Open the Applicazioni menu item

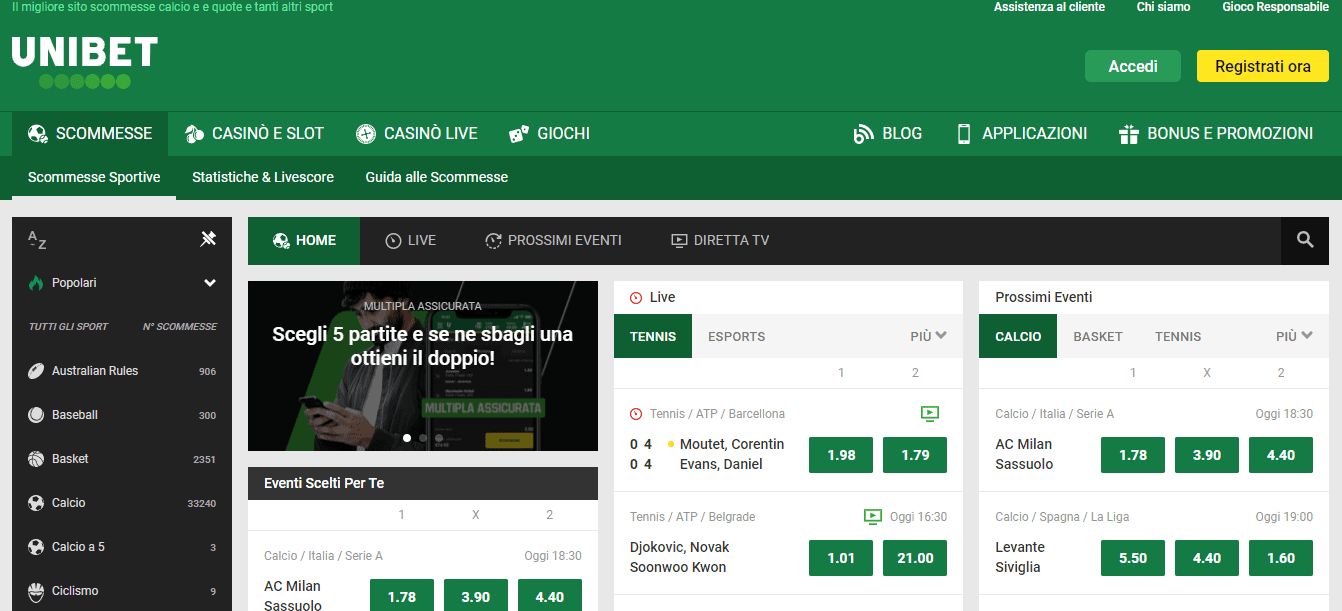tap(1021, 134)
